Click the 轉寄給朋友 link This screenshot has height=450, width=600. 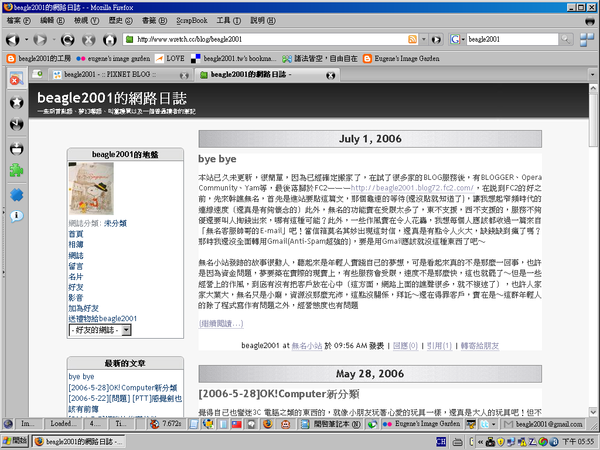(480, 346)
